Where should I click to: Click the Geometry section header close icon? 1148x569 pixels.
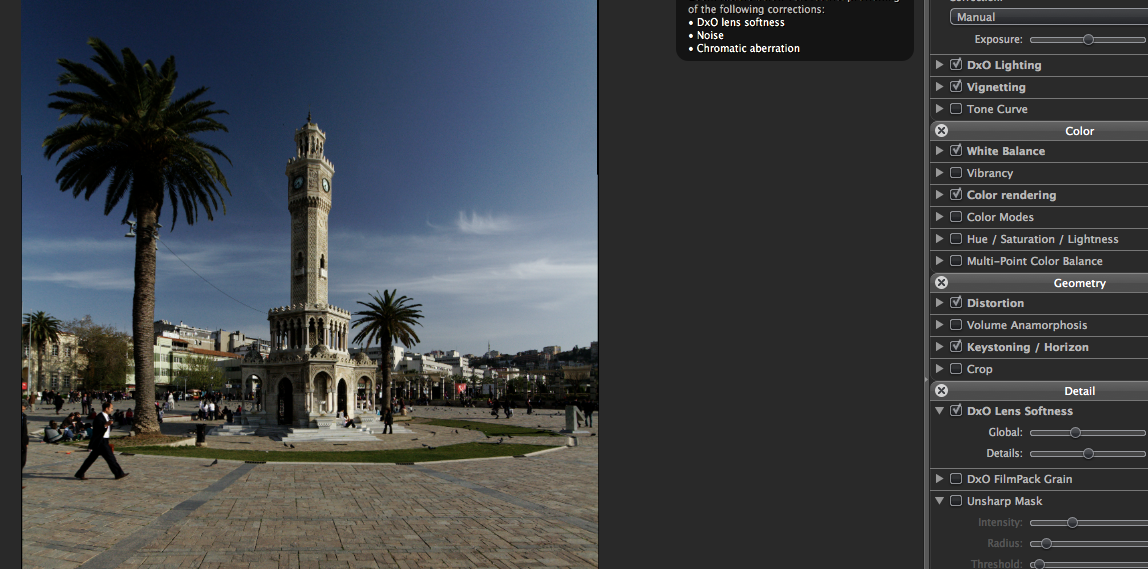[x=941, y=283]
